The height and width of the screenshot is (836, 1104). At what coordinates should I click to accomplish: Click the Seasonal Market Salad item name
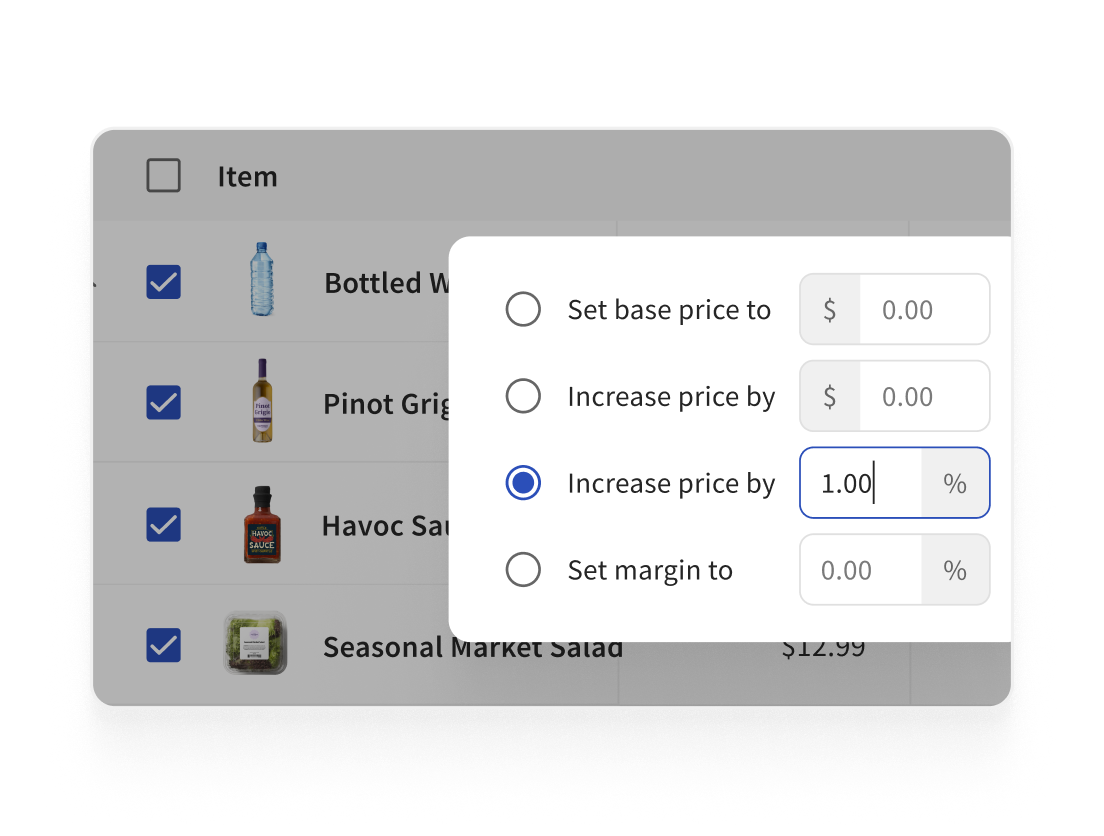pyautogui.click(x=473, y=647)
